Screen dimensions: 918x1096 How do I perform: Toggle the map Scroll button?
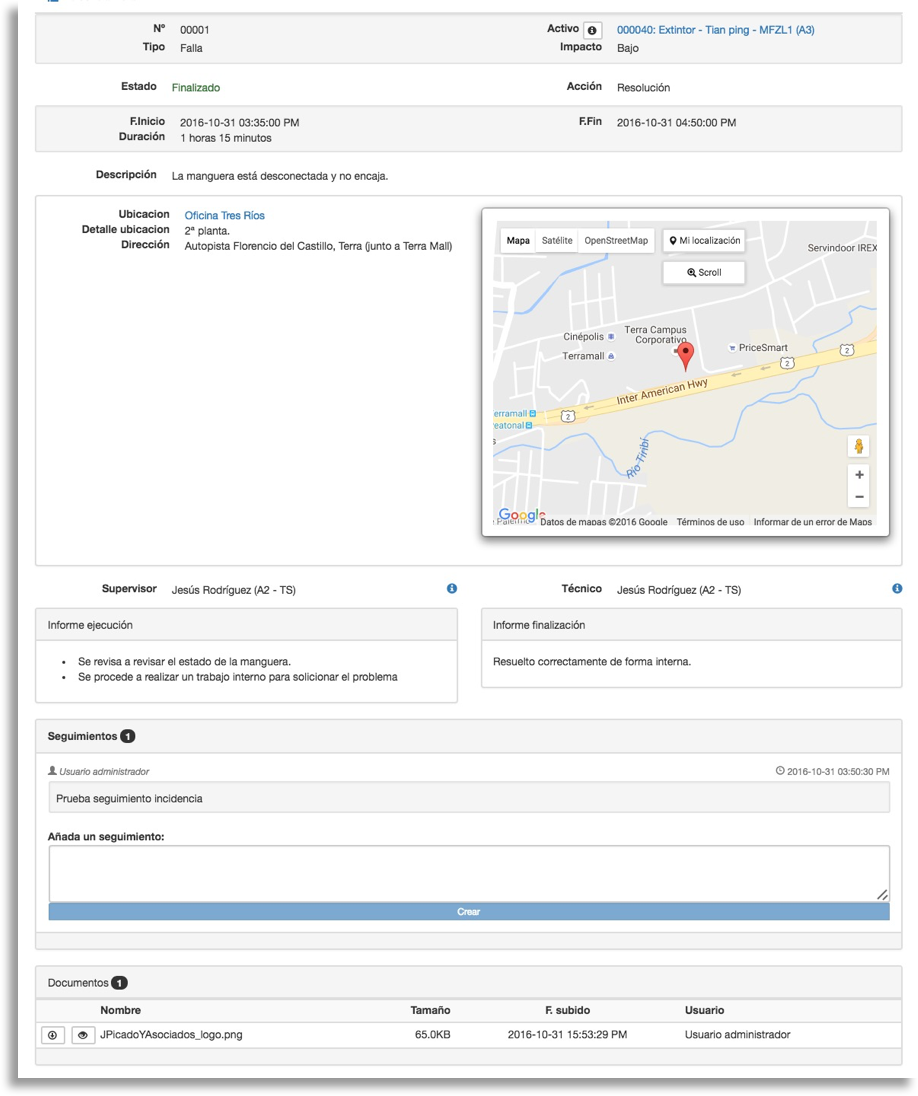pyautogui.click(x=703, y=272)
